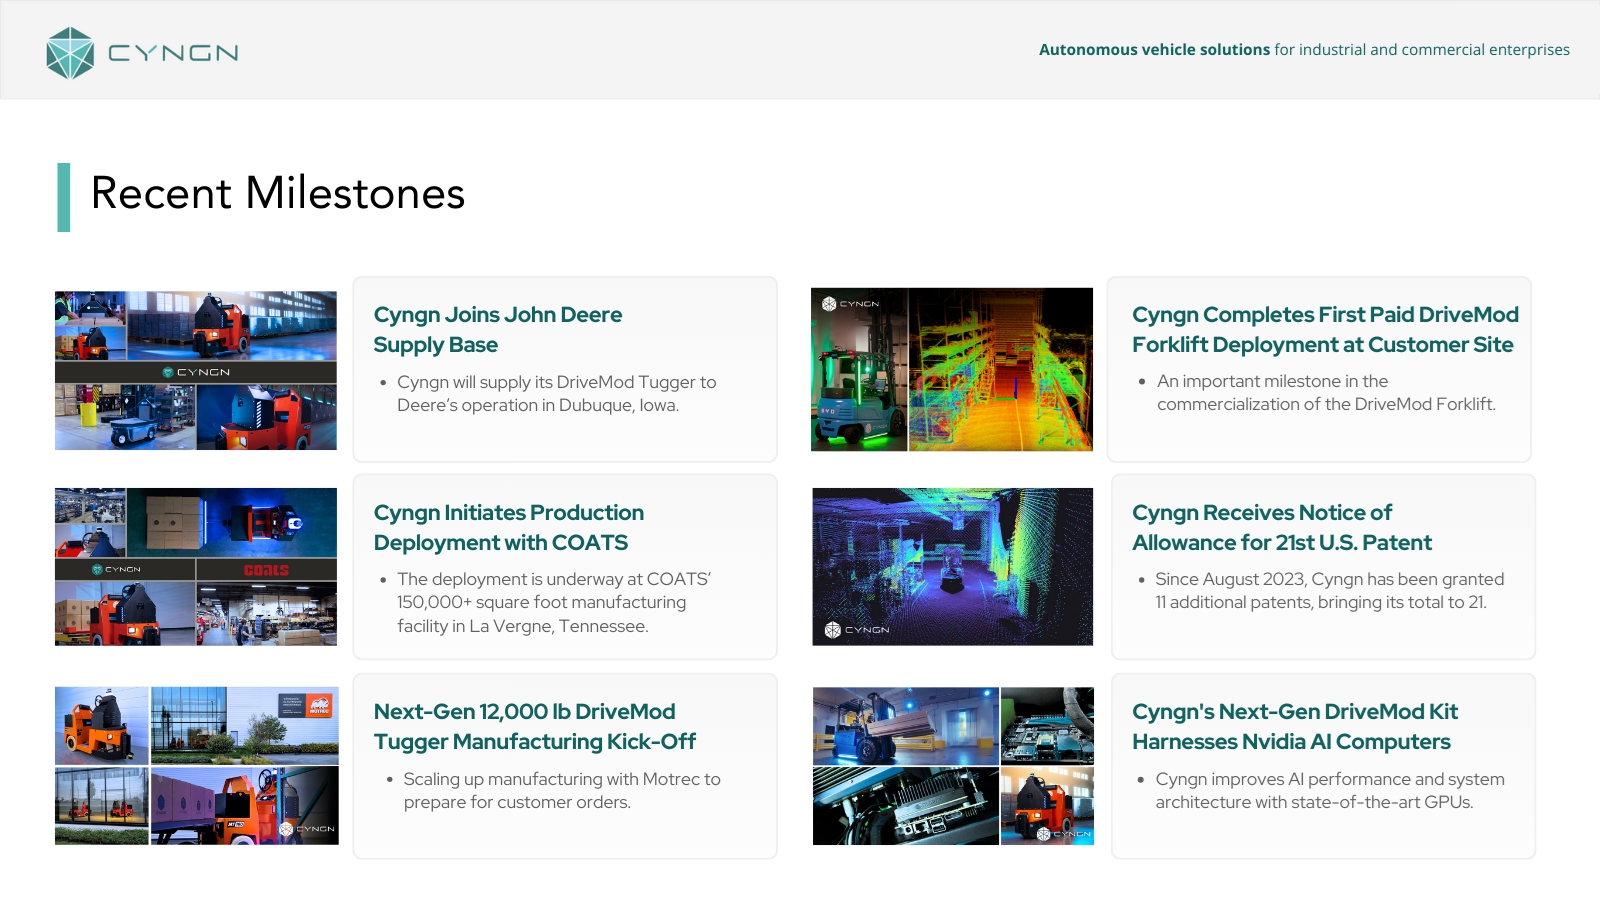Click the 'Cyngn Joins John Deere Supply Base' heading
This screenshot has width=1600, height=900.
tap(497, 329)
